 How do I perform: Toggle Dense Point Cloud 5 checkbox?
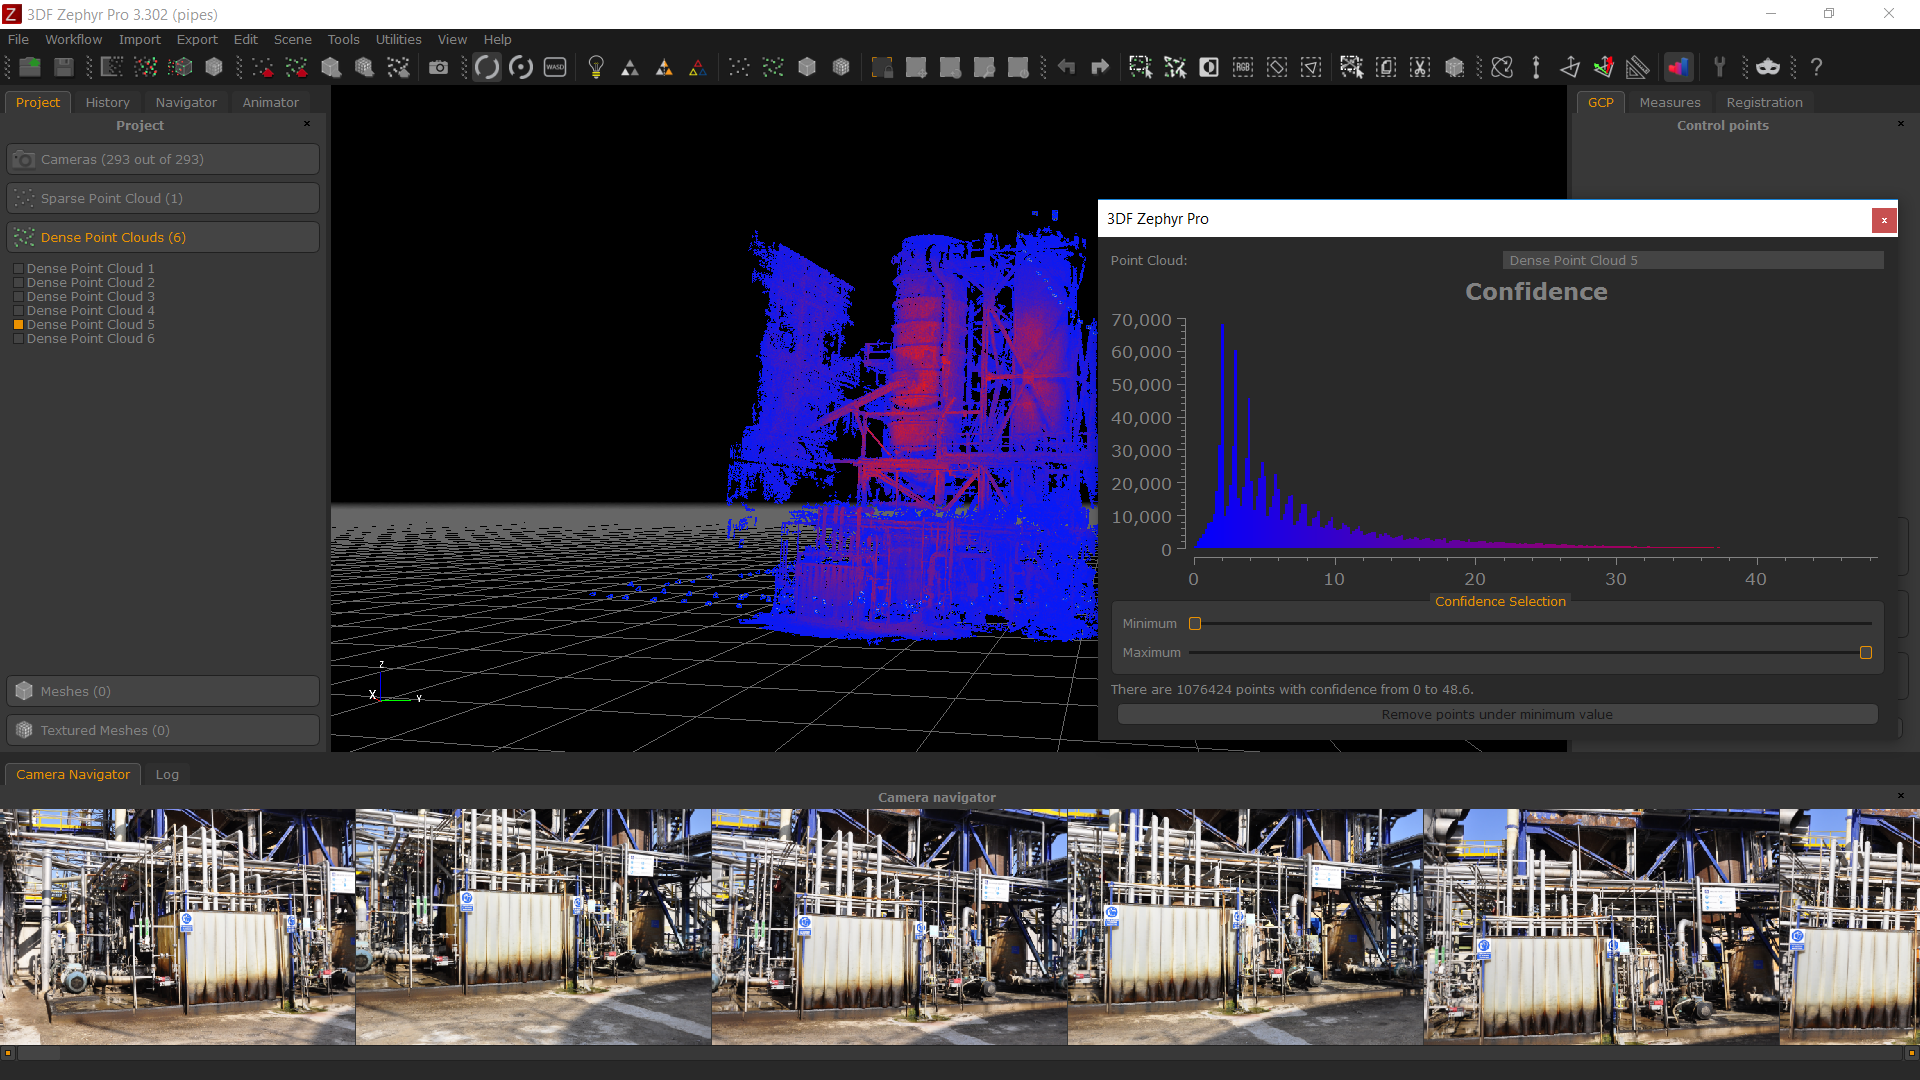tap(18, 325)
